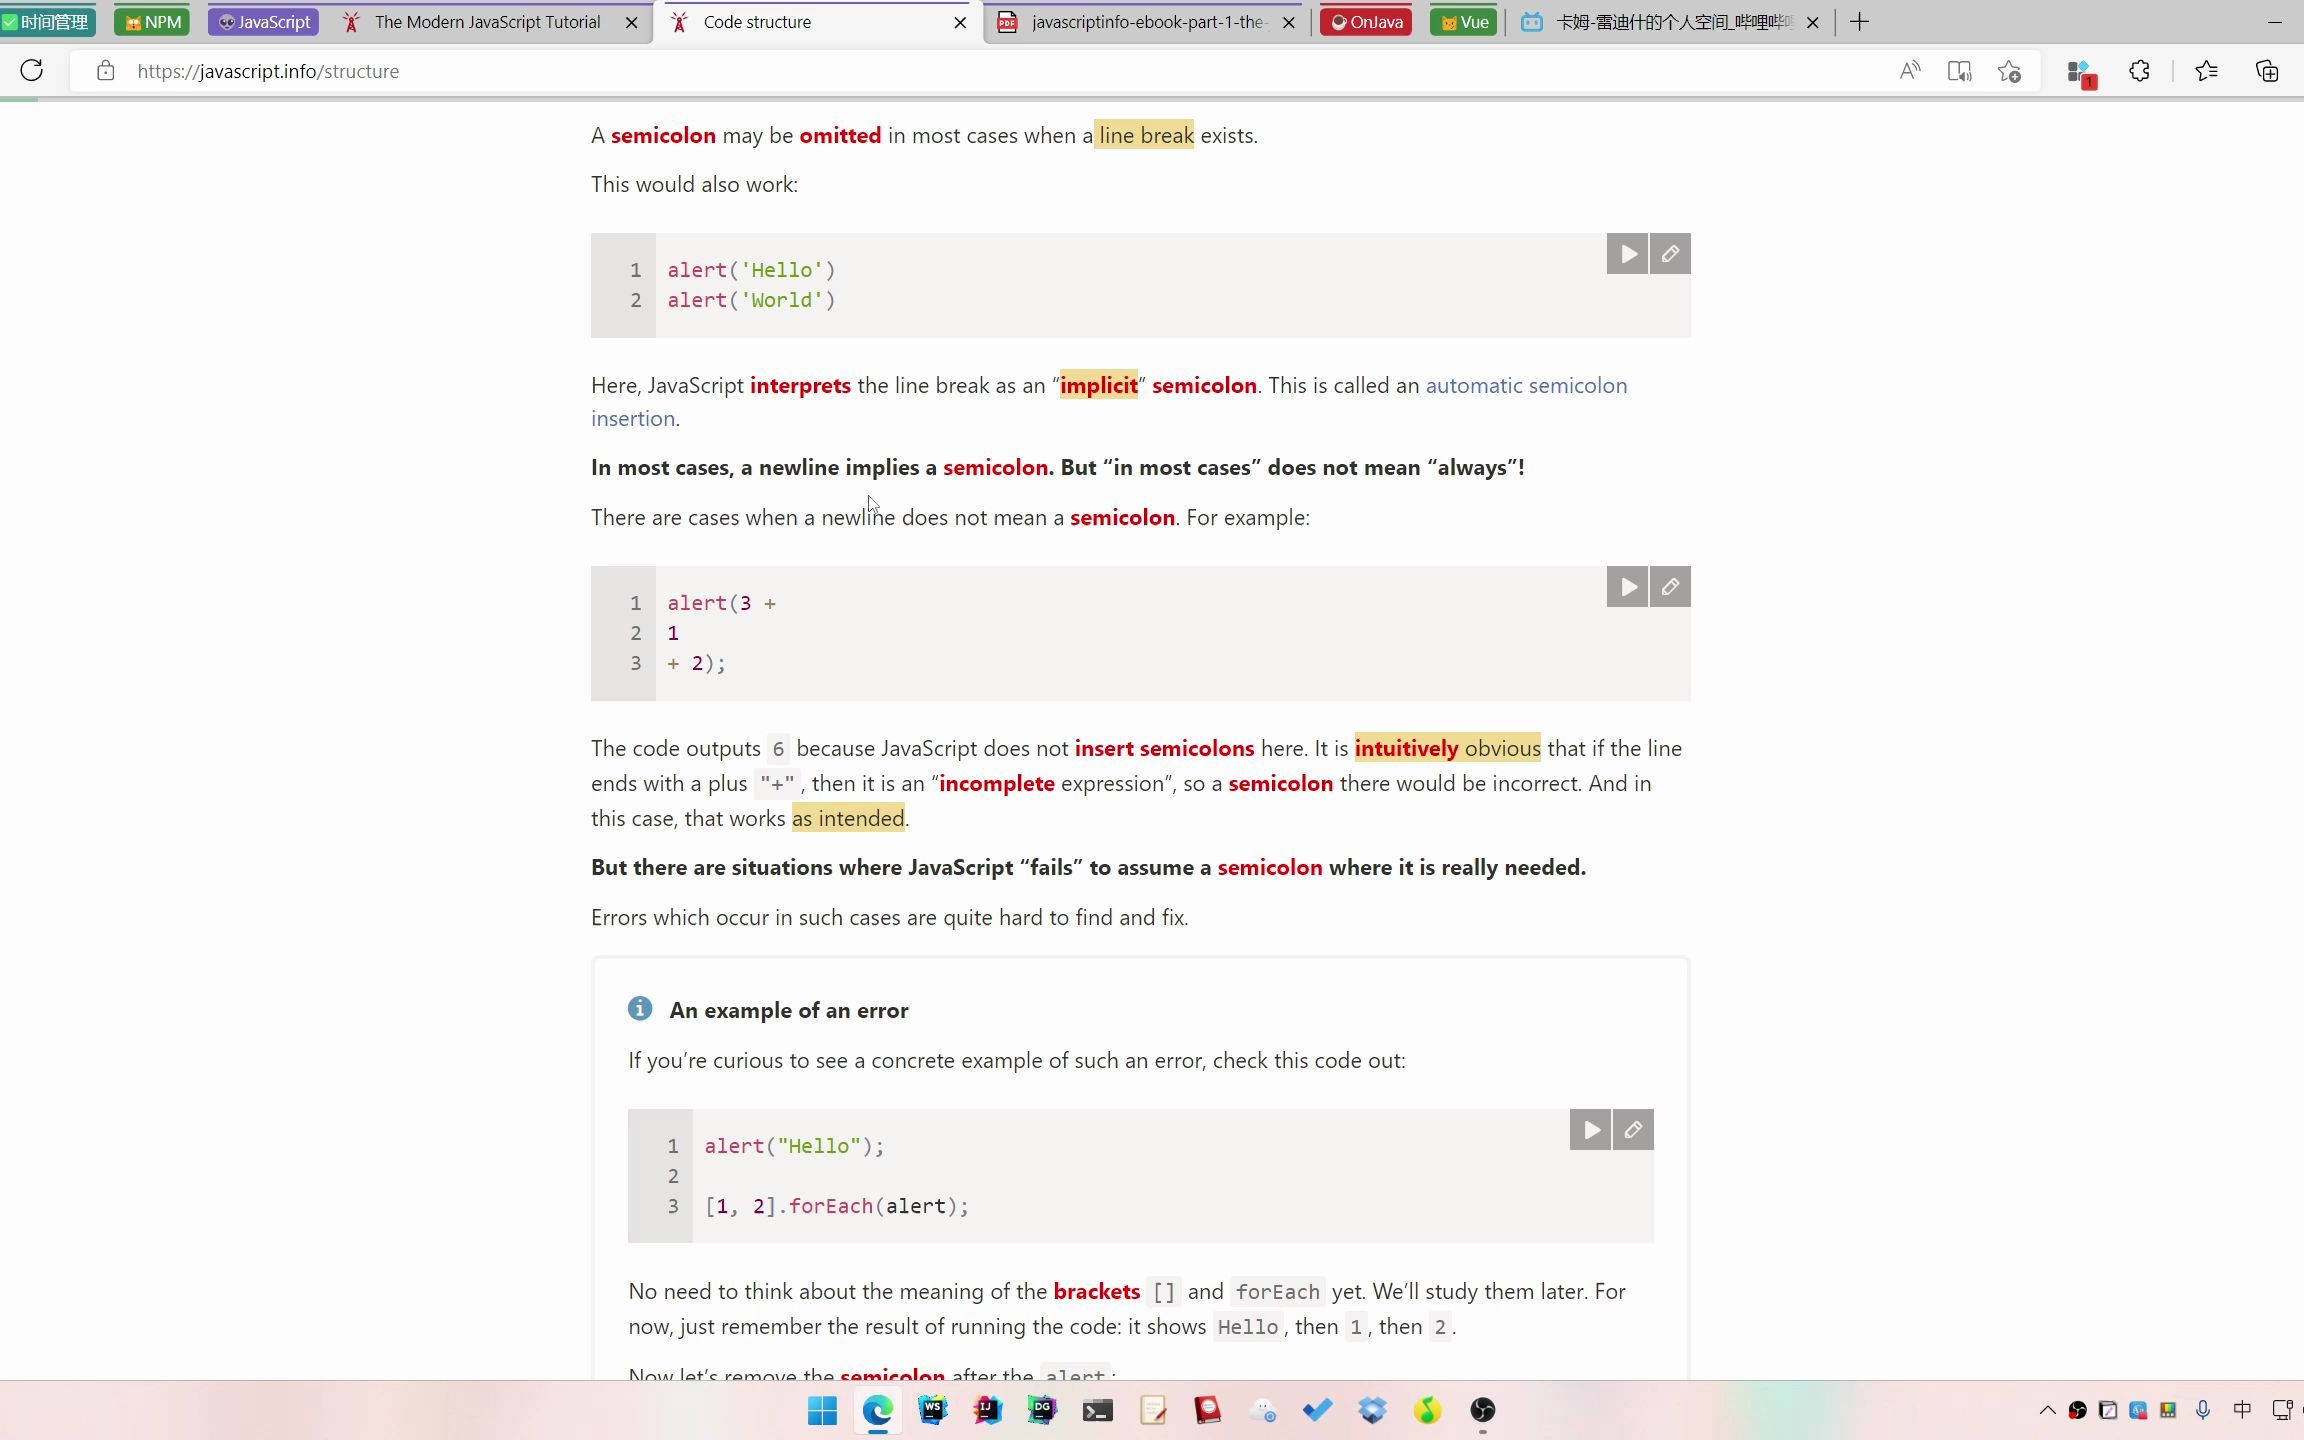Activate Read aloud in browser toolbar
Screen dimensions: 2304x1440
1910,71
